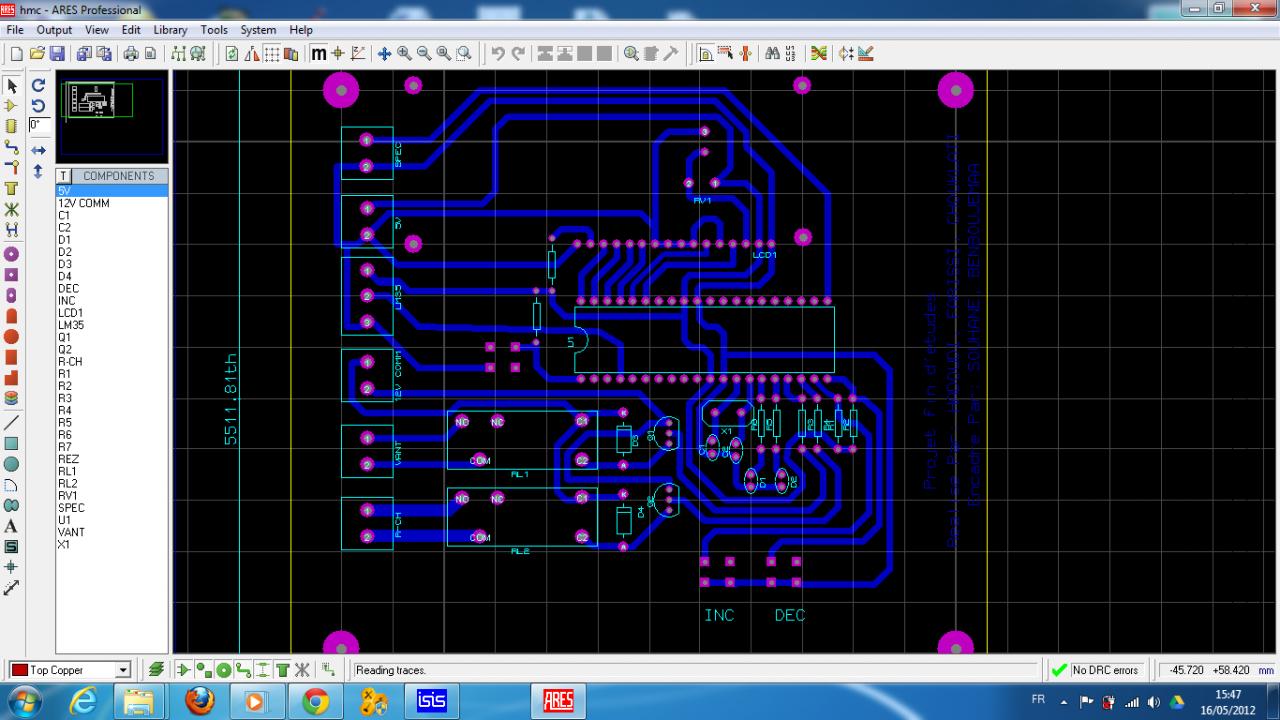Select the 2D text 'A' tool
This screenshot has height=720, width=1280.
pos(12,526)
